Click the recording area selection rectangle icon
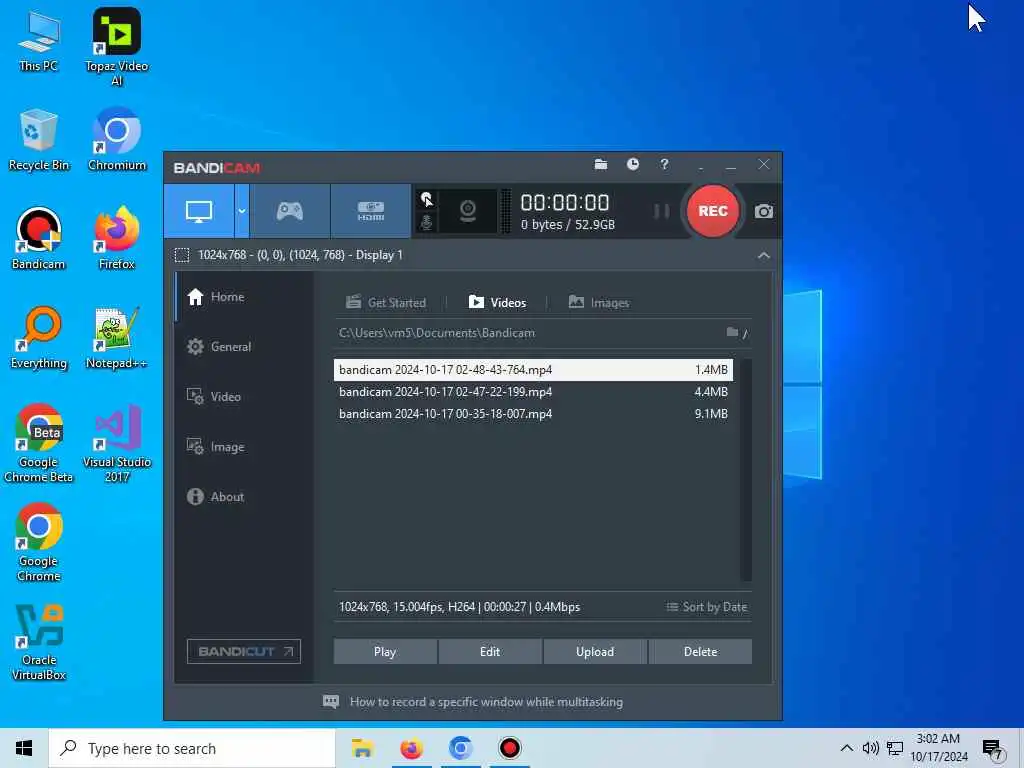The height and width of the screenshot is (768, 1024). tap(182, 255)
